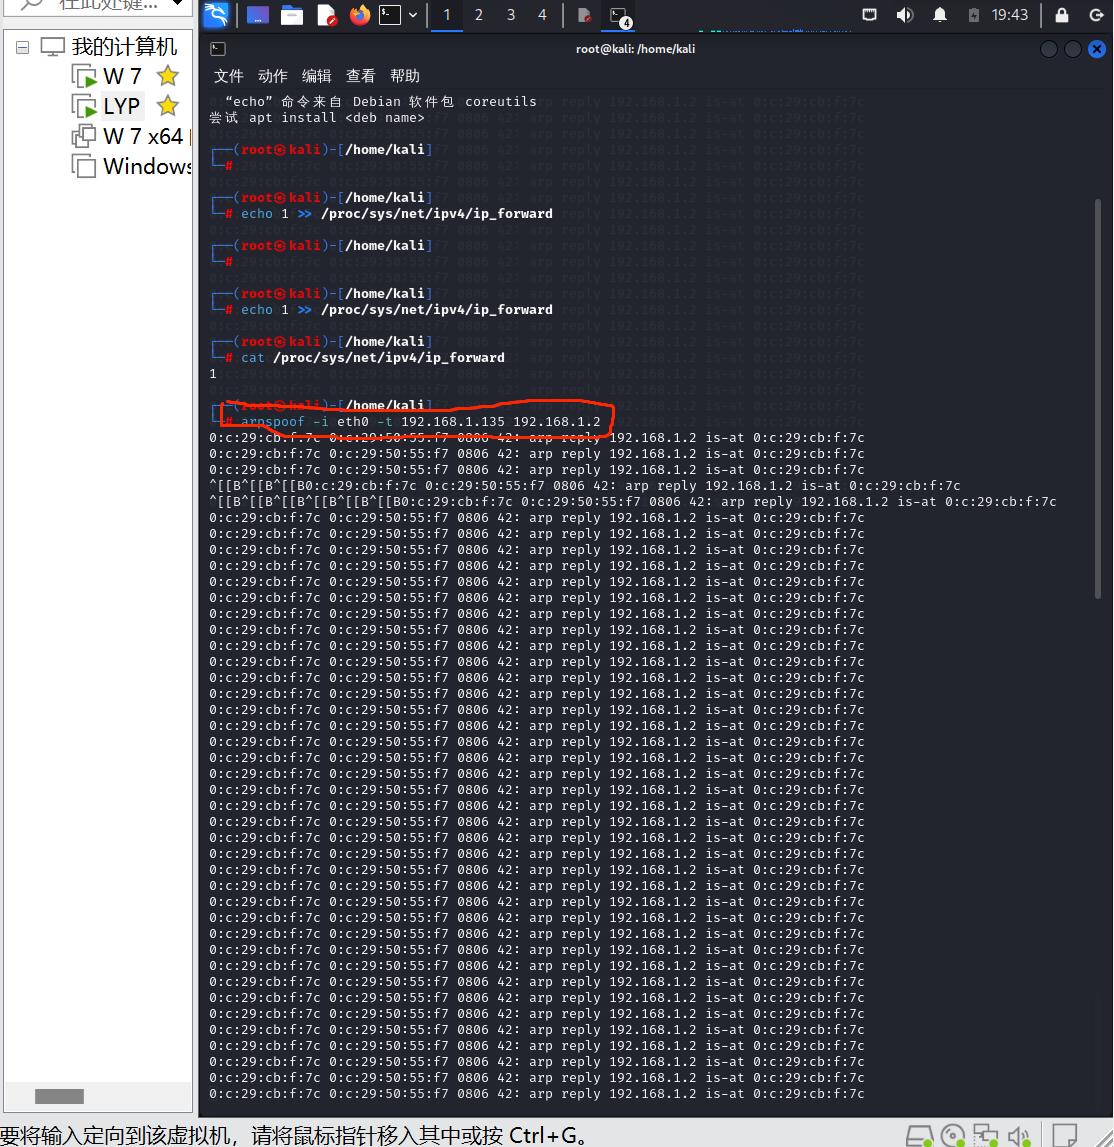The width and height of the screenshot is (1114, 1147).
Task: Click the arpspoof command line text
Action: coord(421,422)
